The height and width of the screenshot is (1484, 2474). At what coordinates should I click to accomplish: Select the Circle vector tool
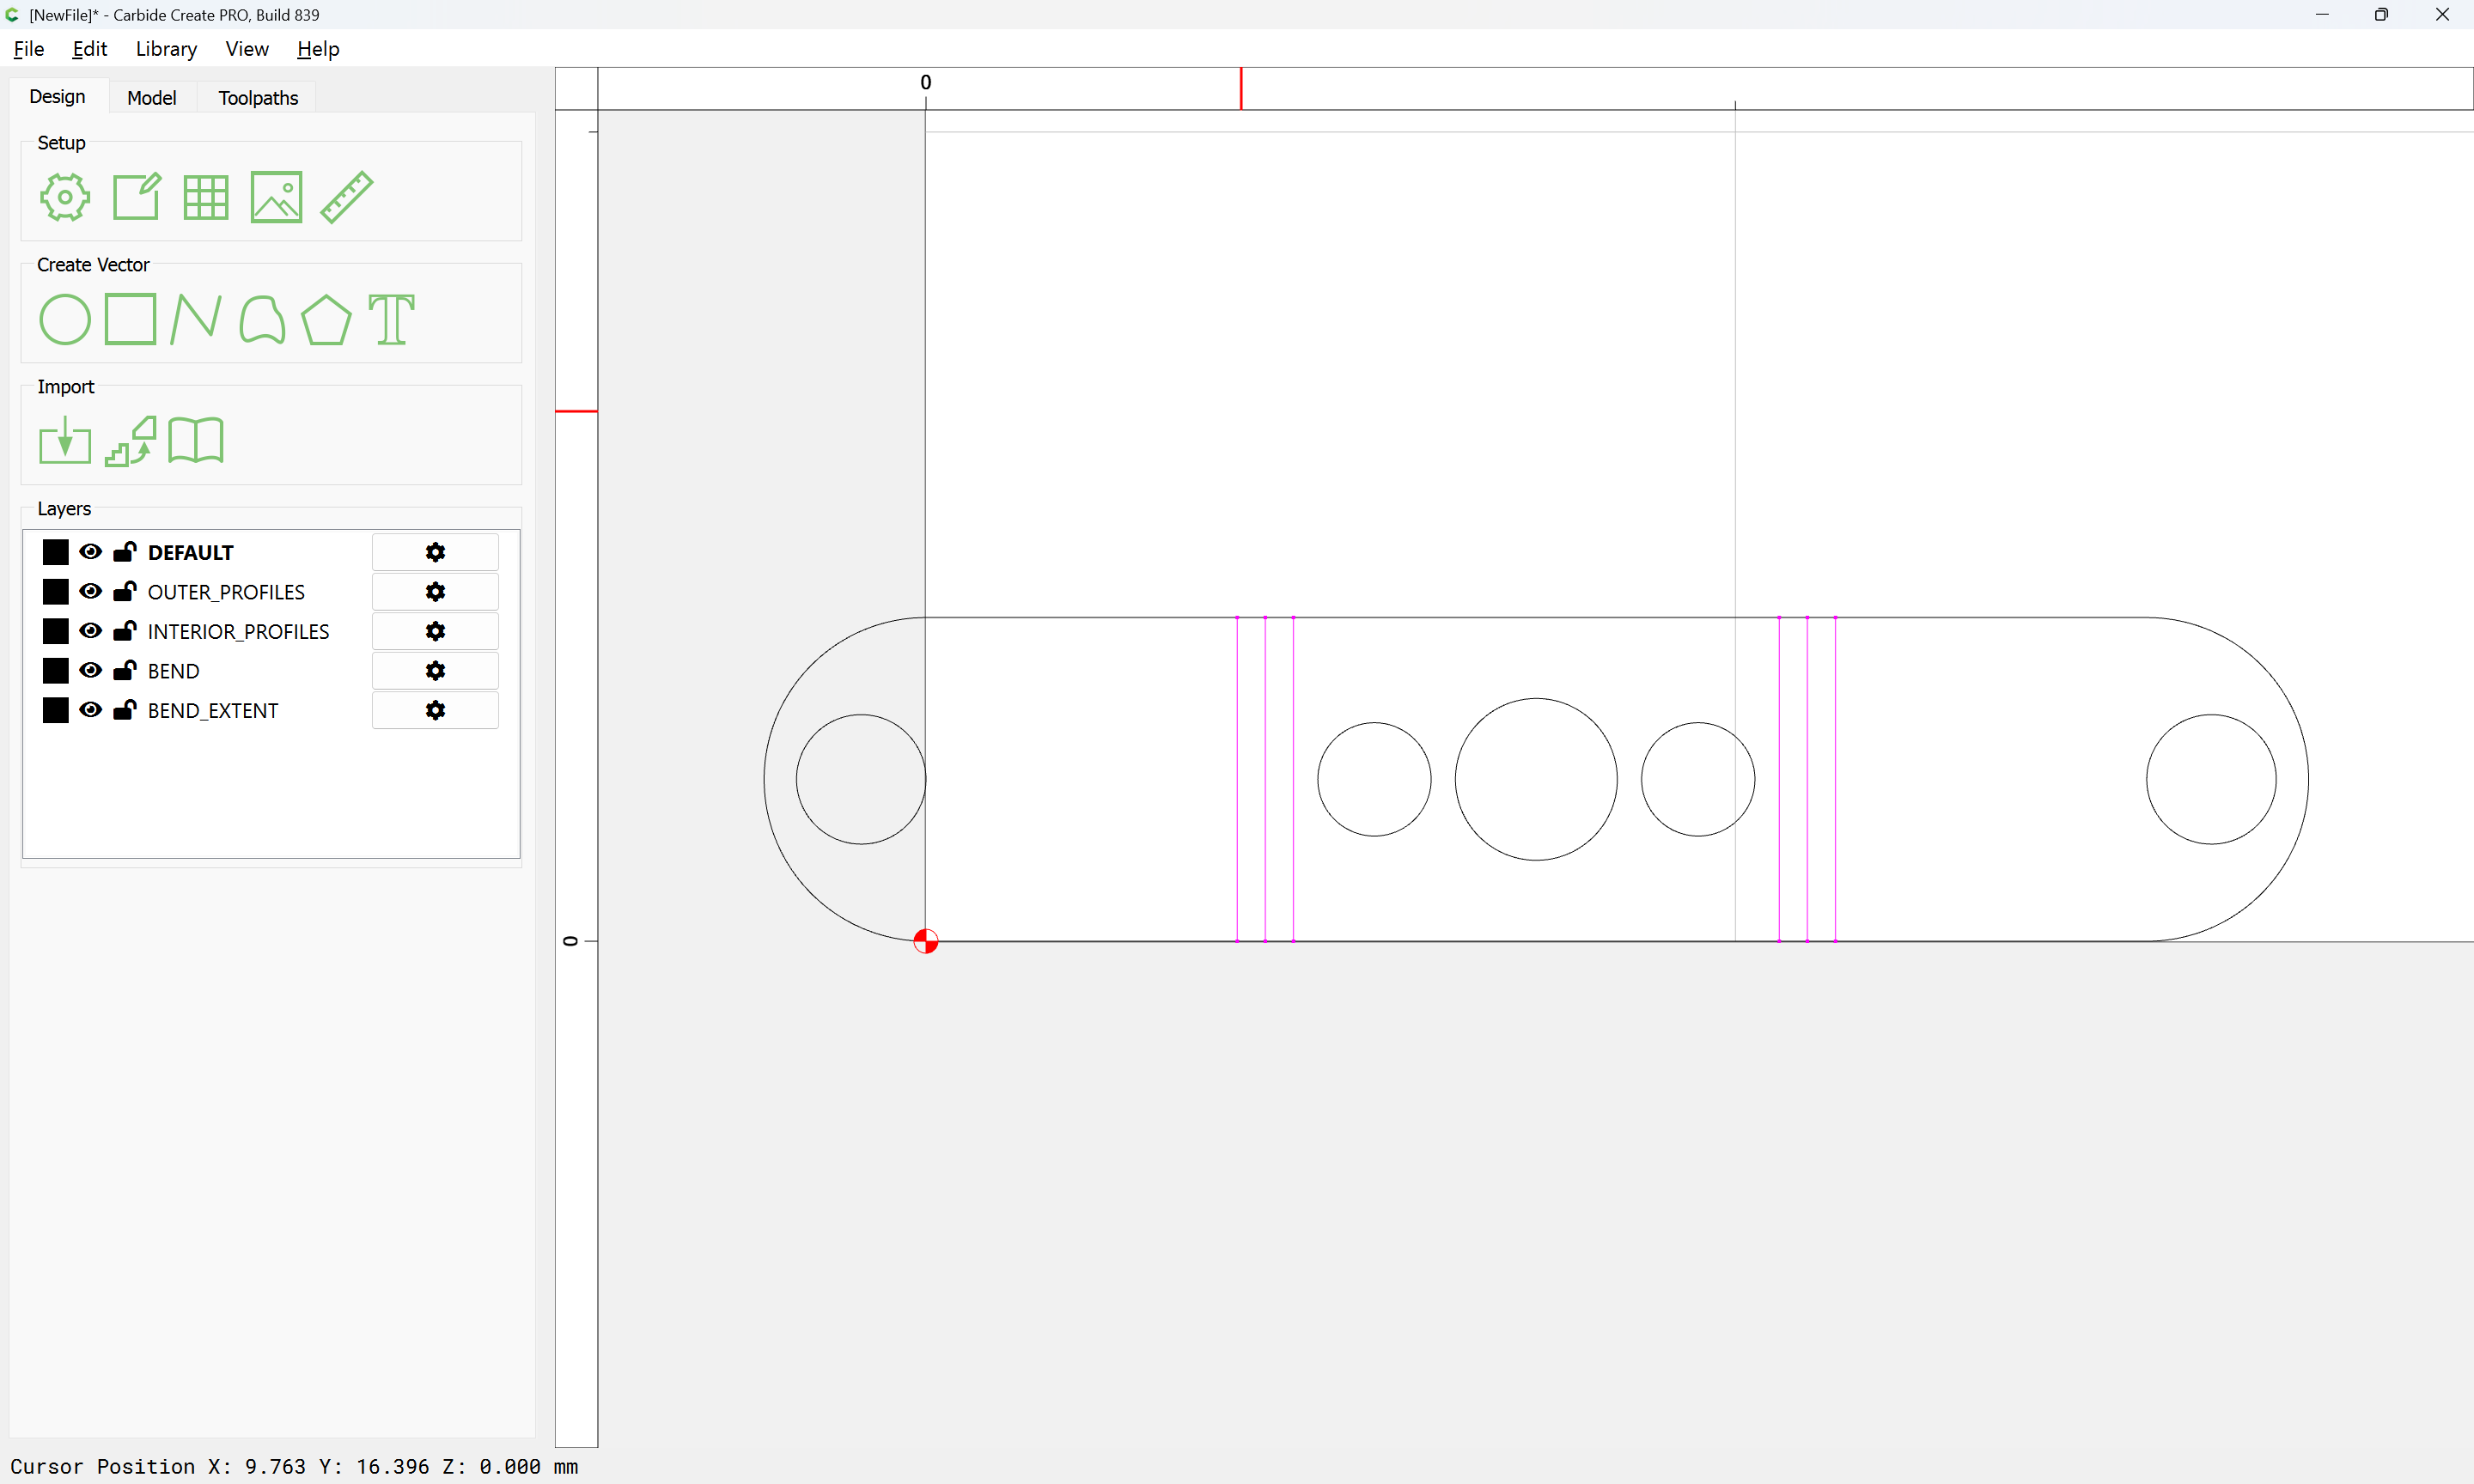click(x=65, y=320)
